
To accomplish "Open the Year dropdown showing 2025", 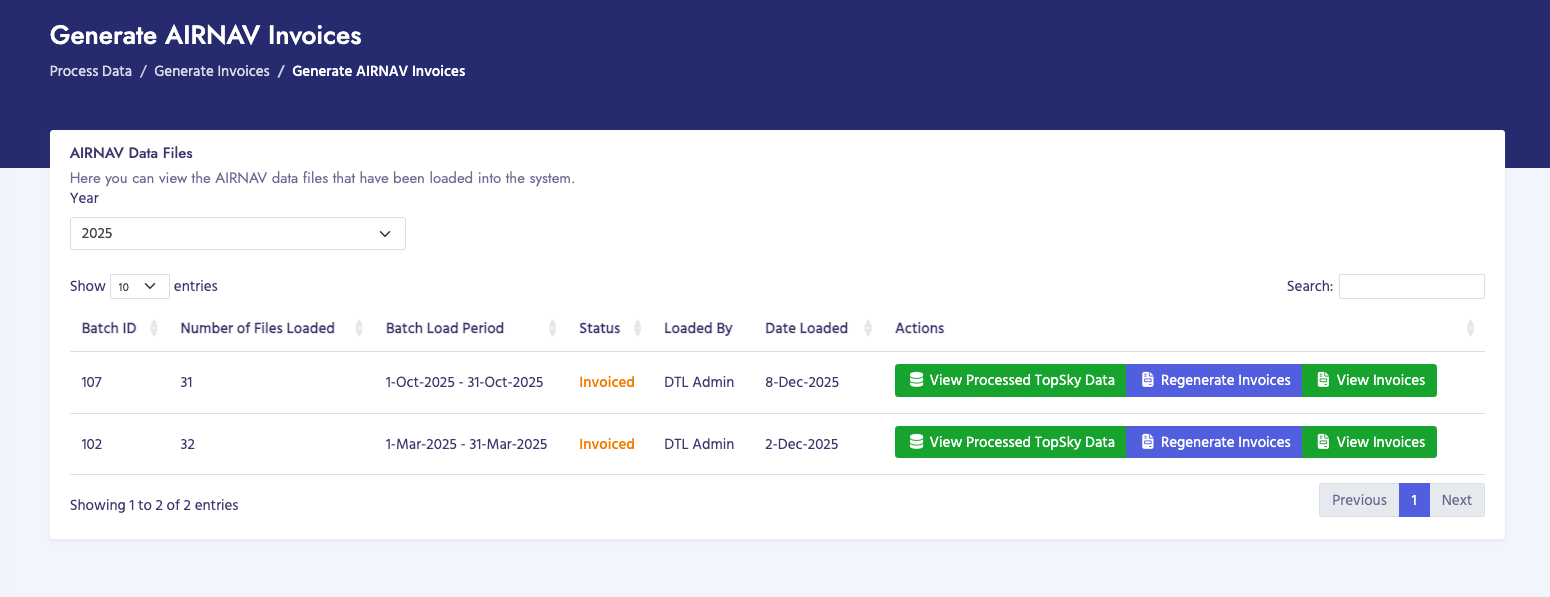I will pyautogui.click(x=237, y=233).
